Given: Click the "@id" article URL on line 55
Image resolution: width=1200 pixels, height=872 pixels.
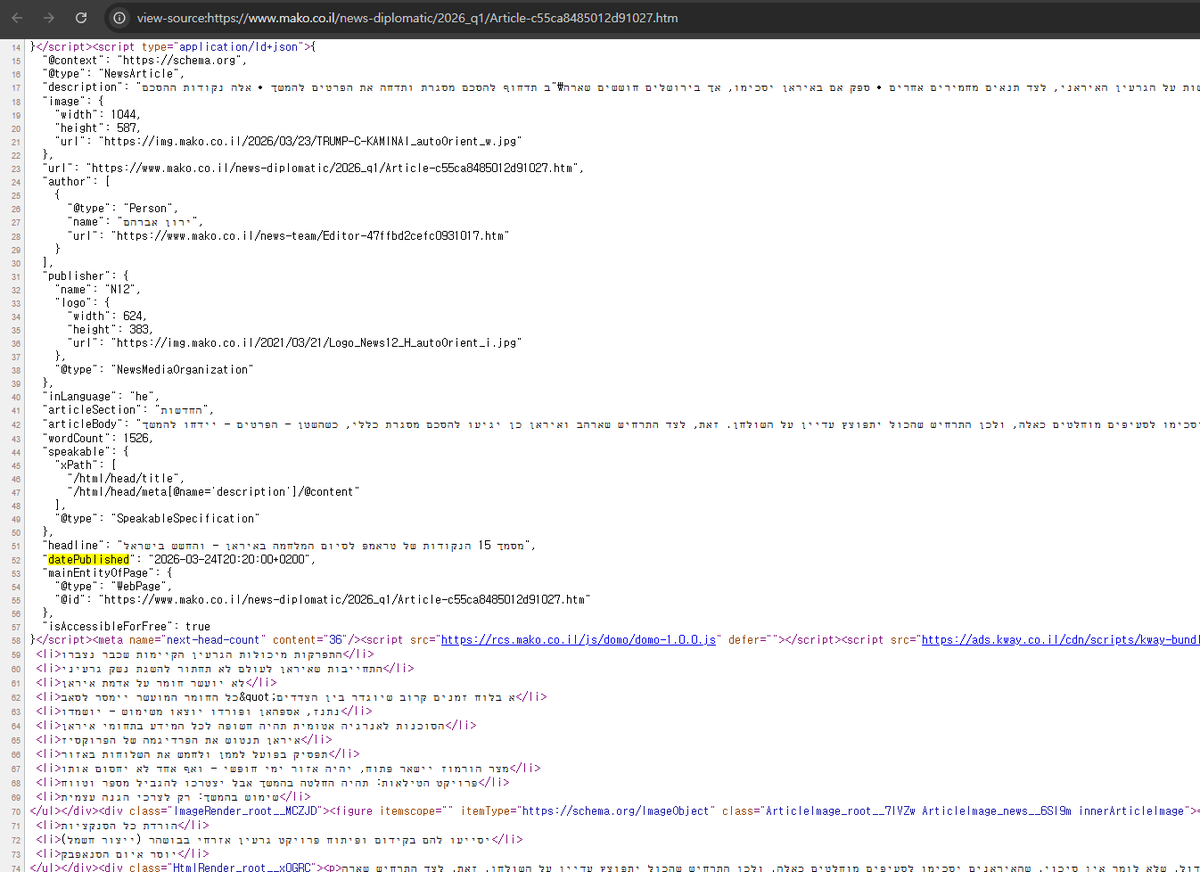Looking at the screenshot, I should tap(345, 600).
